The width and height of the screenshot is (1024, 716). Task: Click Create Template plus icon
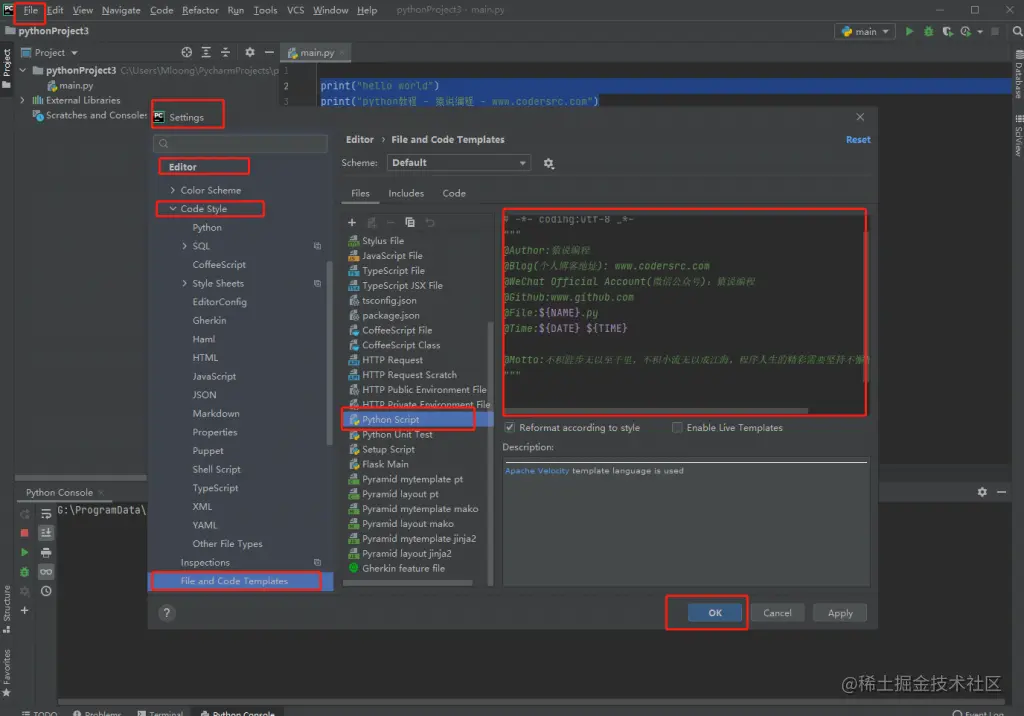coord(351,223)
